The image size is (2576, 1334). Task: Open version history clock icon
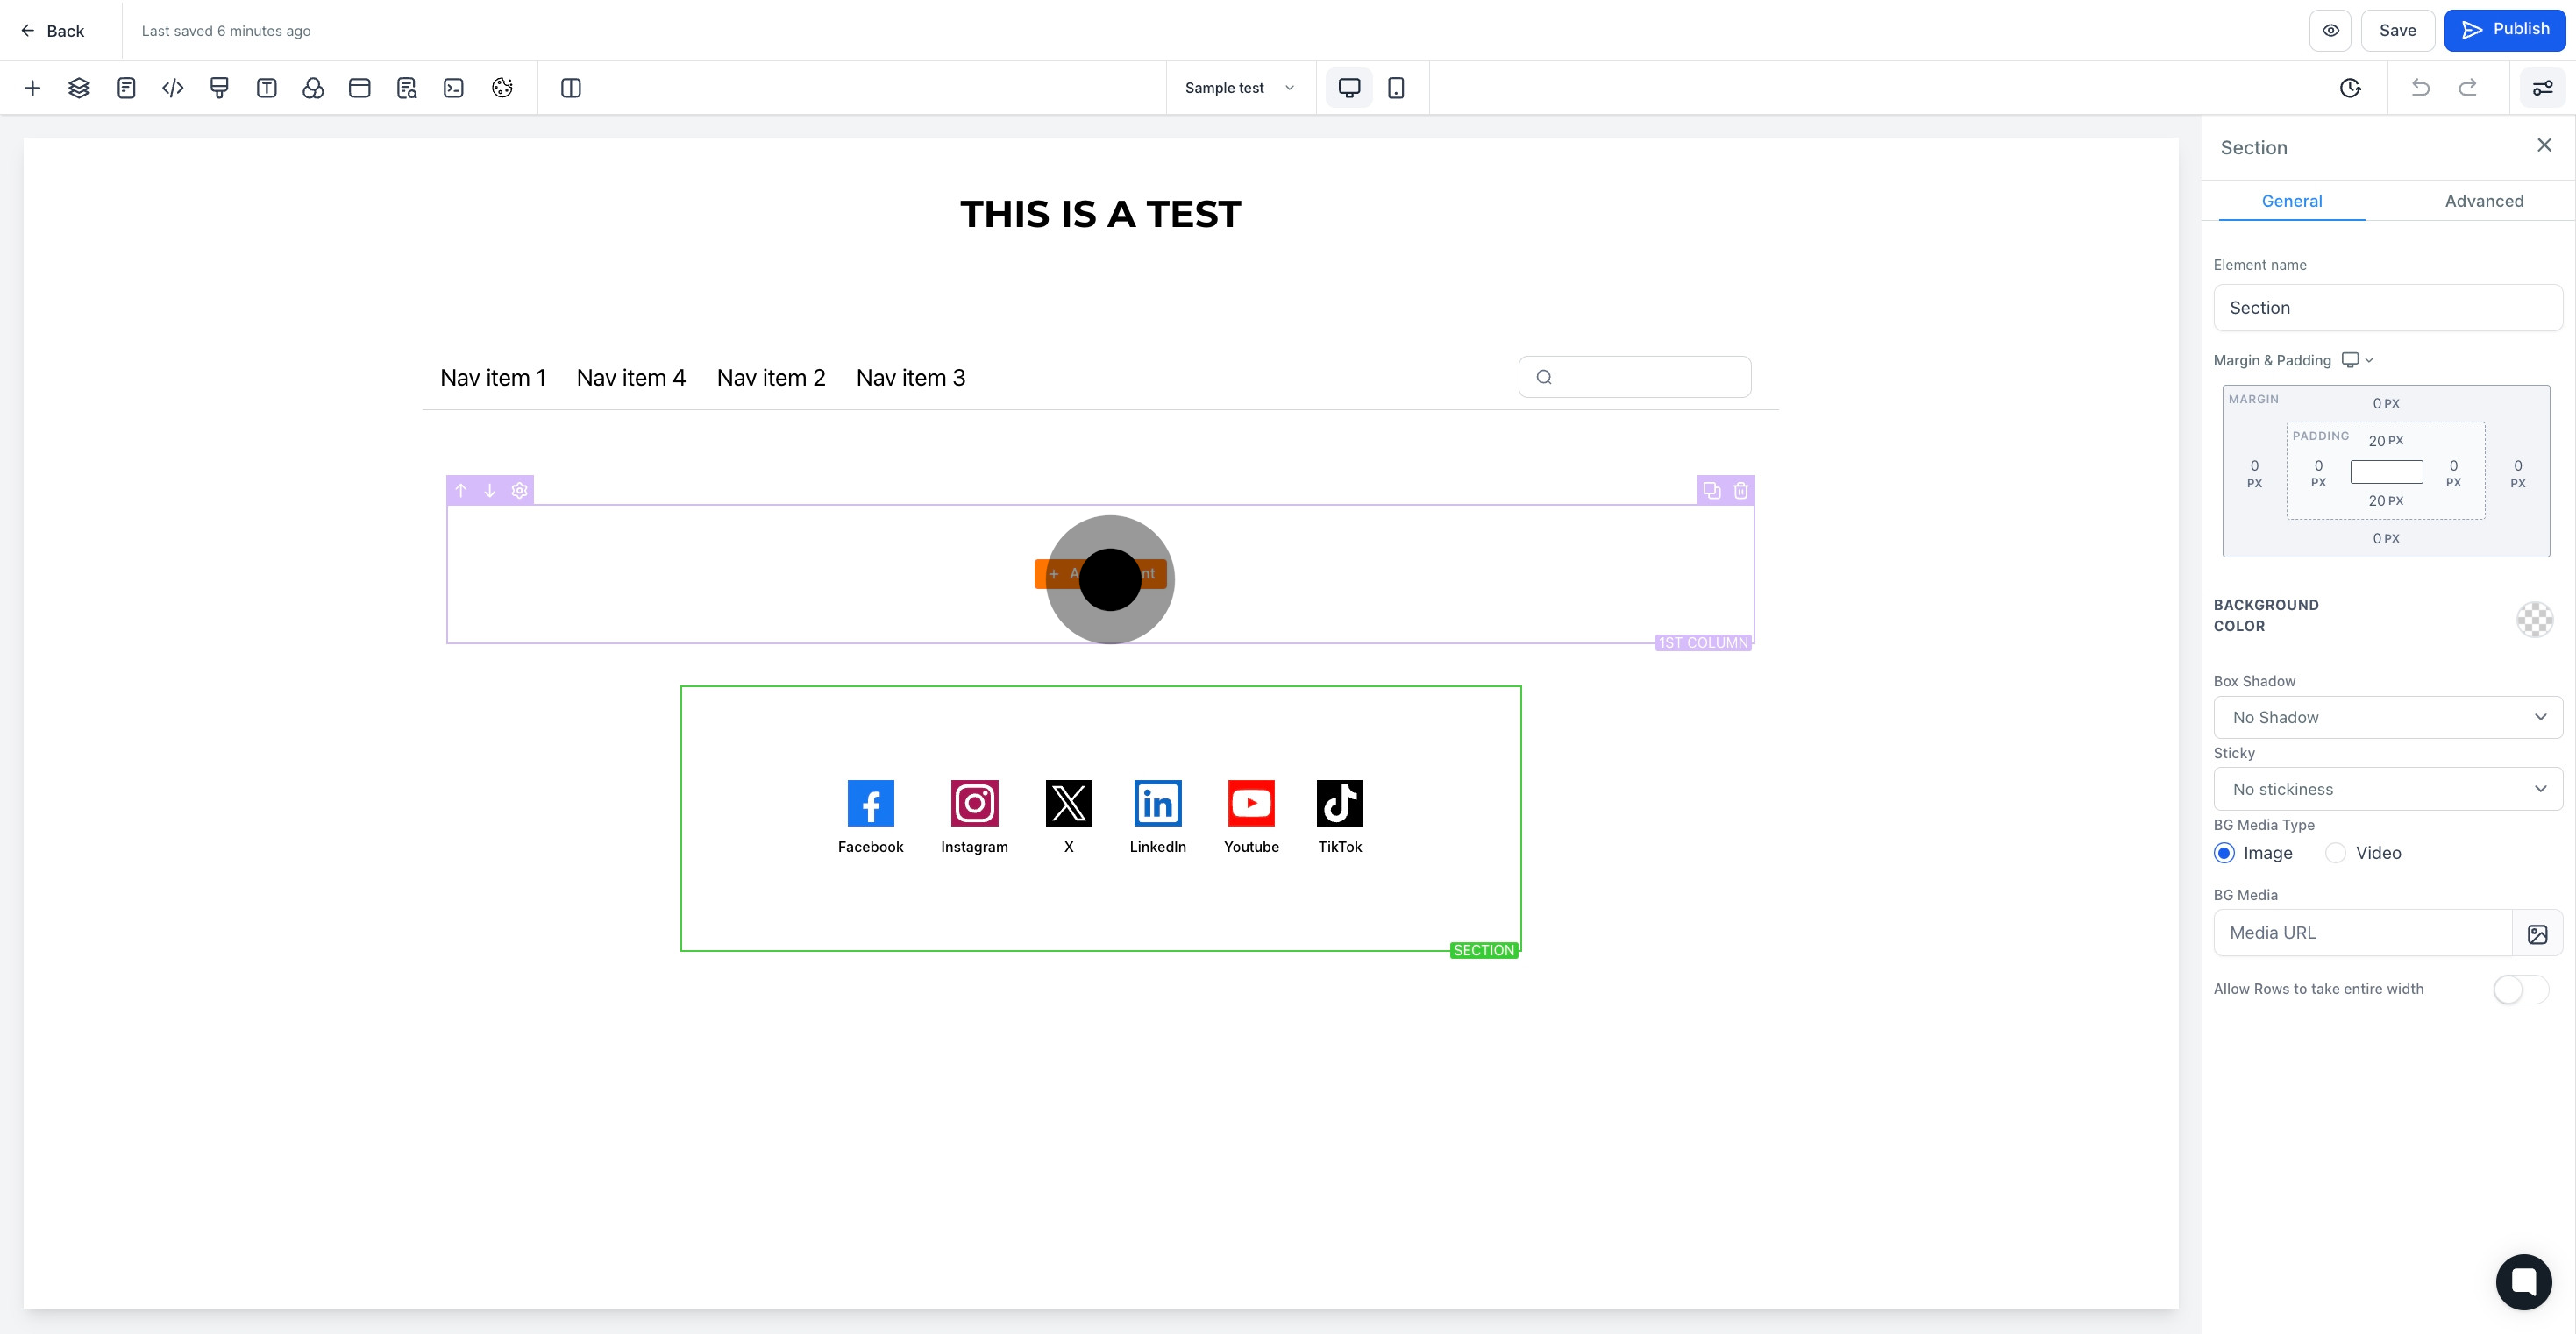pos(2350,88)
